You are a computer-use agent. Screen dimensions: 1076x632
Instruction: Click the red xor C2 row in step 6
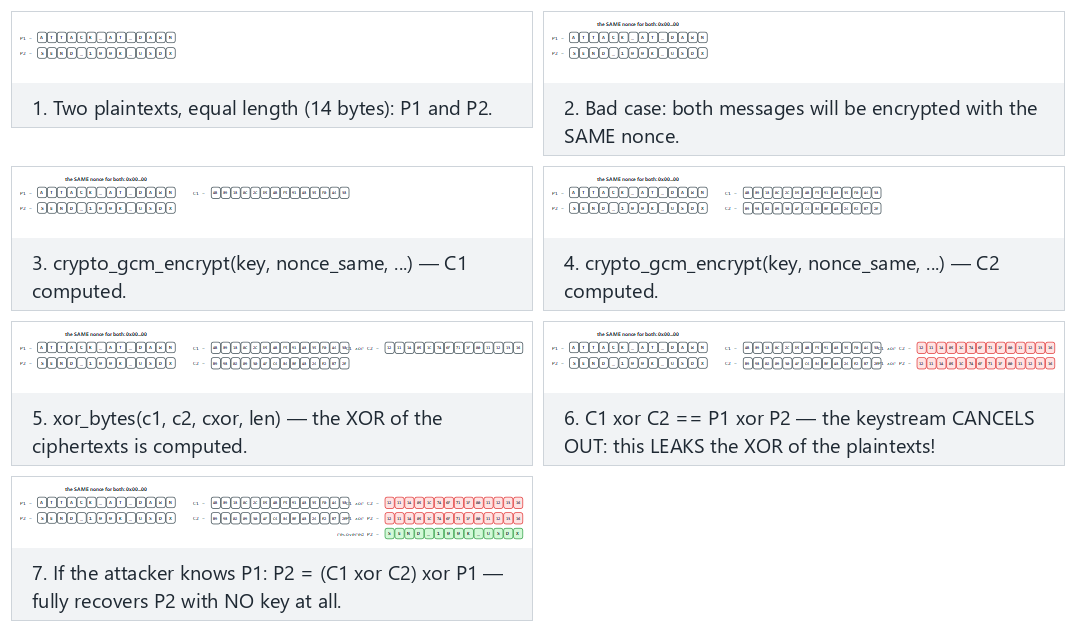(985, 348)
